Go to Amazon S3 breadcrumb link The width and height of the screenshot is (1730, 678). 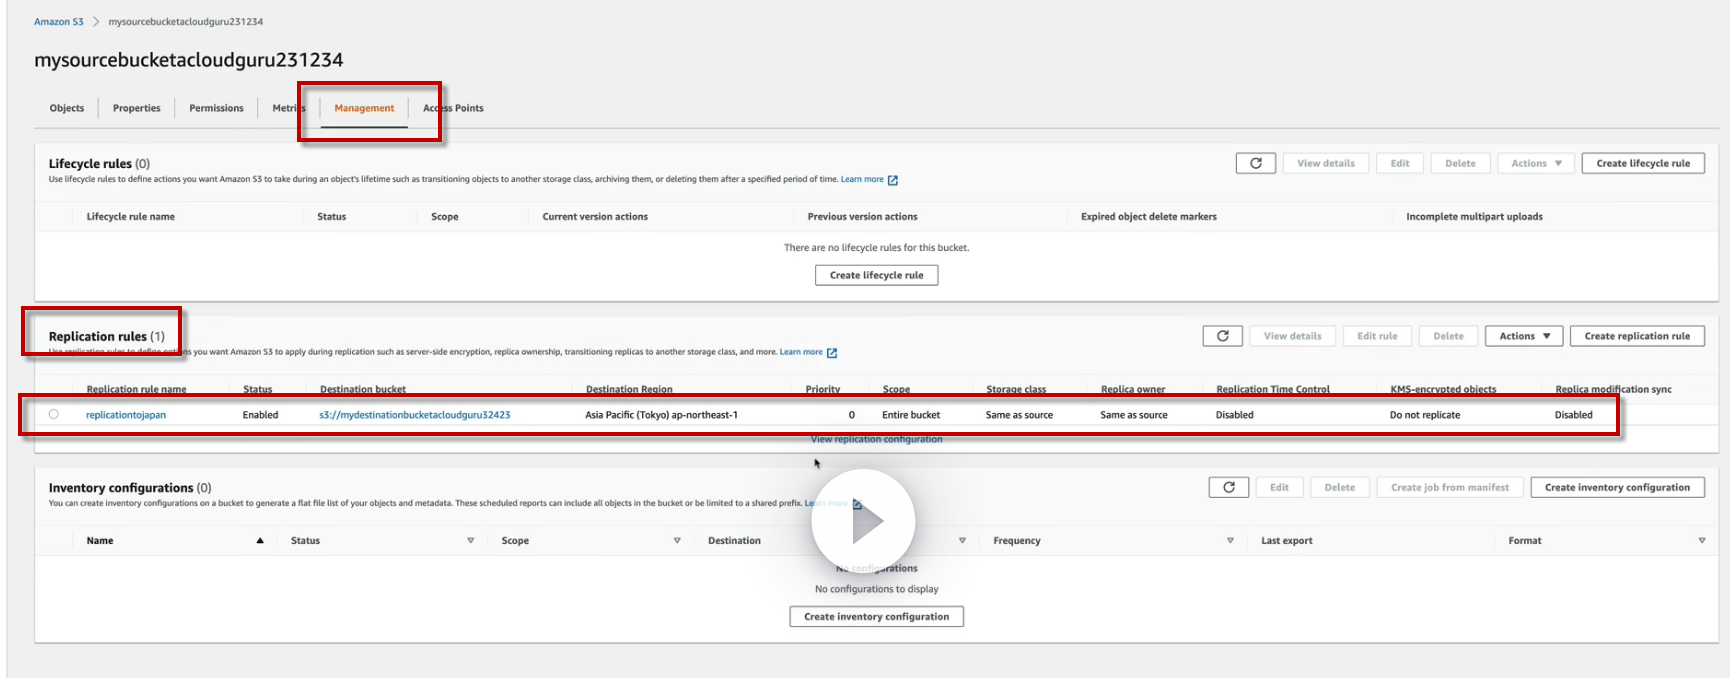click(59, 21)
